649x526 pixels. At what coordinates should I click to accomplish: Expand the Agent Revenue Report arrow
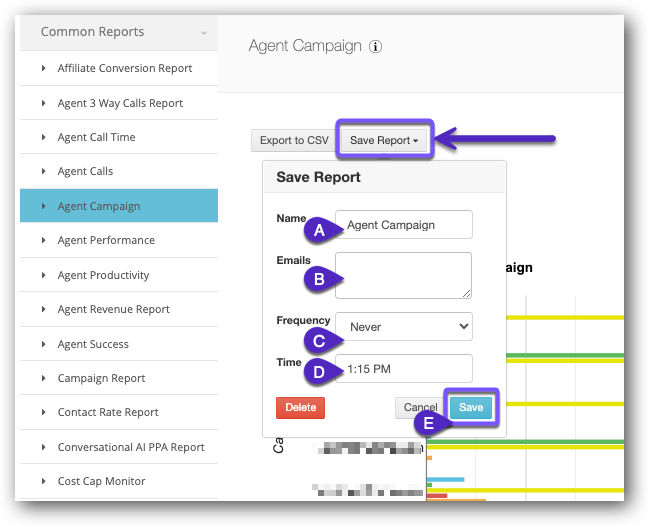43,309
